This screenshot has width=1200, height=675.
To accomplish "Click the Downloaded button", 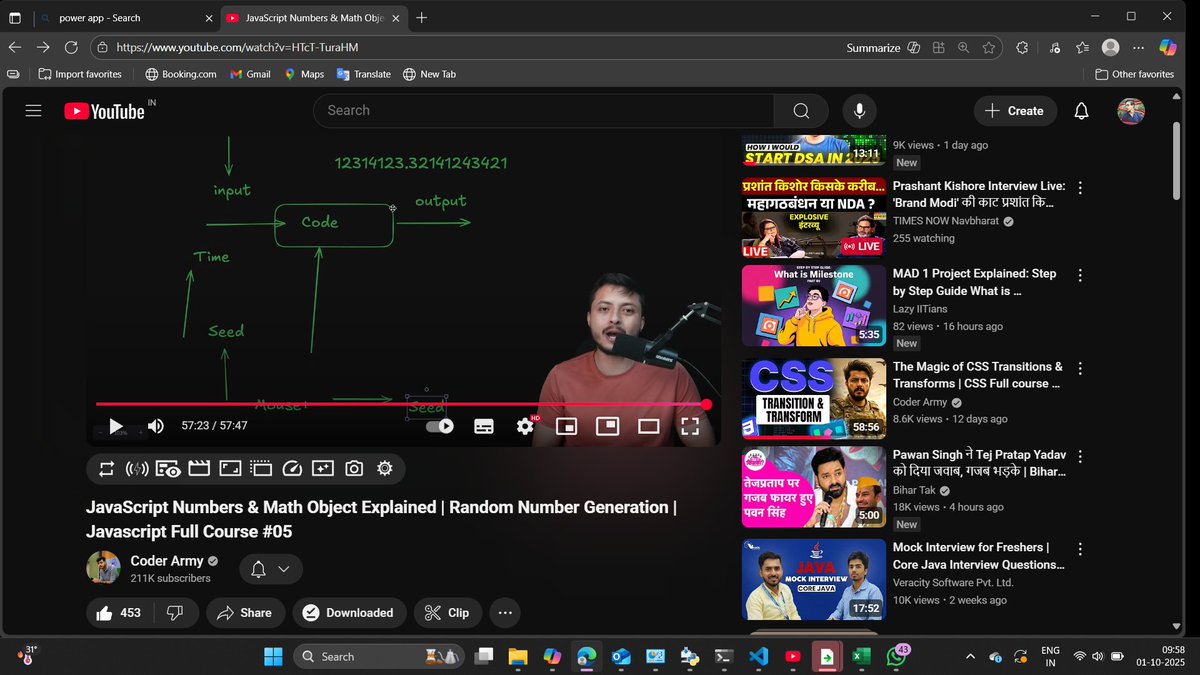I will click(349, 613).
